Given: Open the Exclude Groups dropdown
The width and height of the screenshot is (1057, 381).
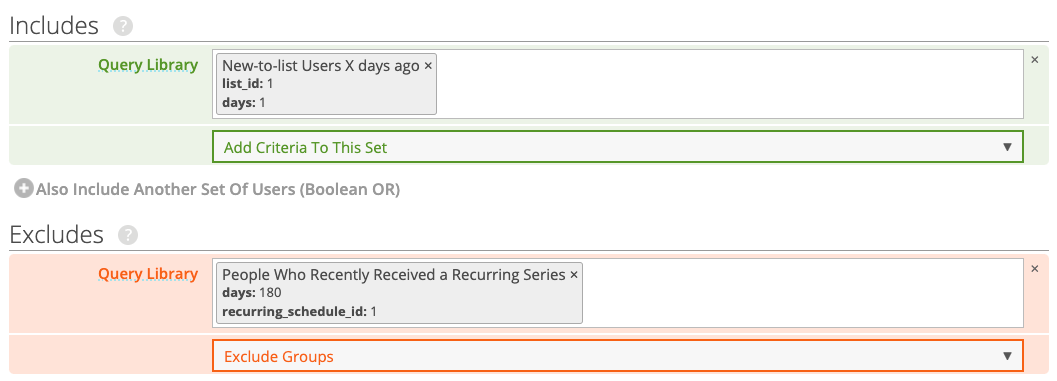Looking at the screenshot, I should pos(618,356).
